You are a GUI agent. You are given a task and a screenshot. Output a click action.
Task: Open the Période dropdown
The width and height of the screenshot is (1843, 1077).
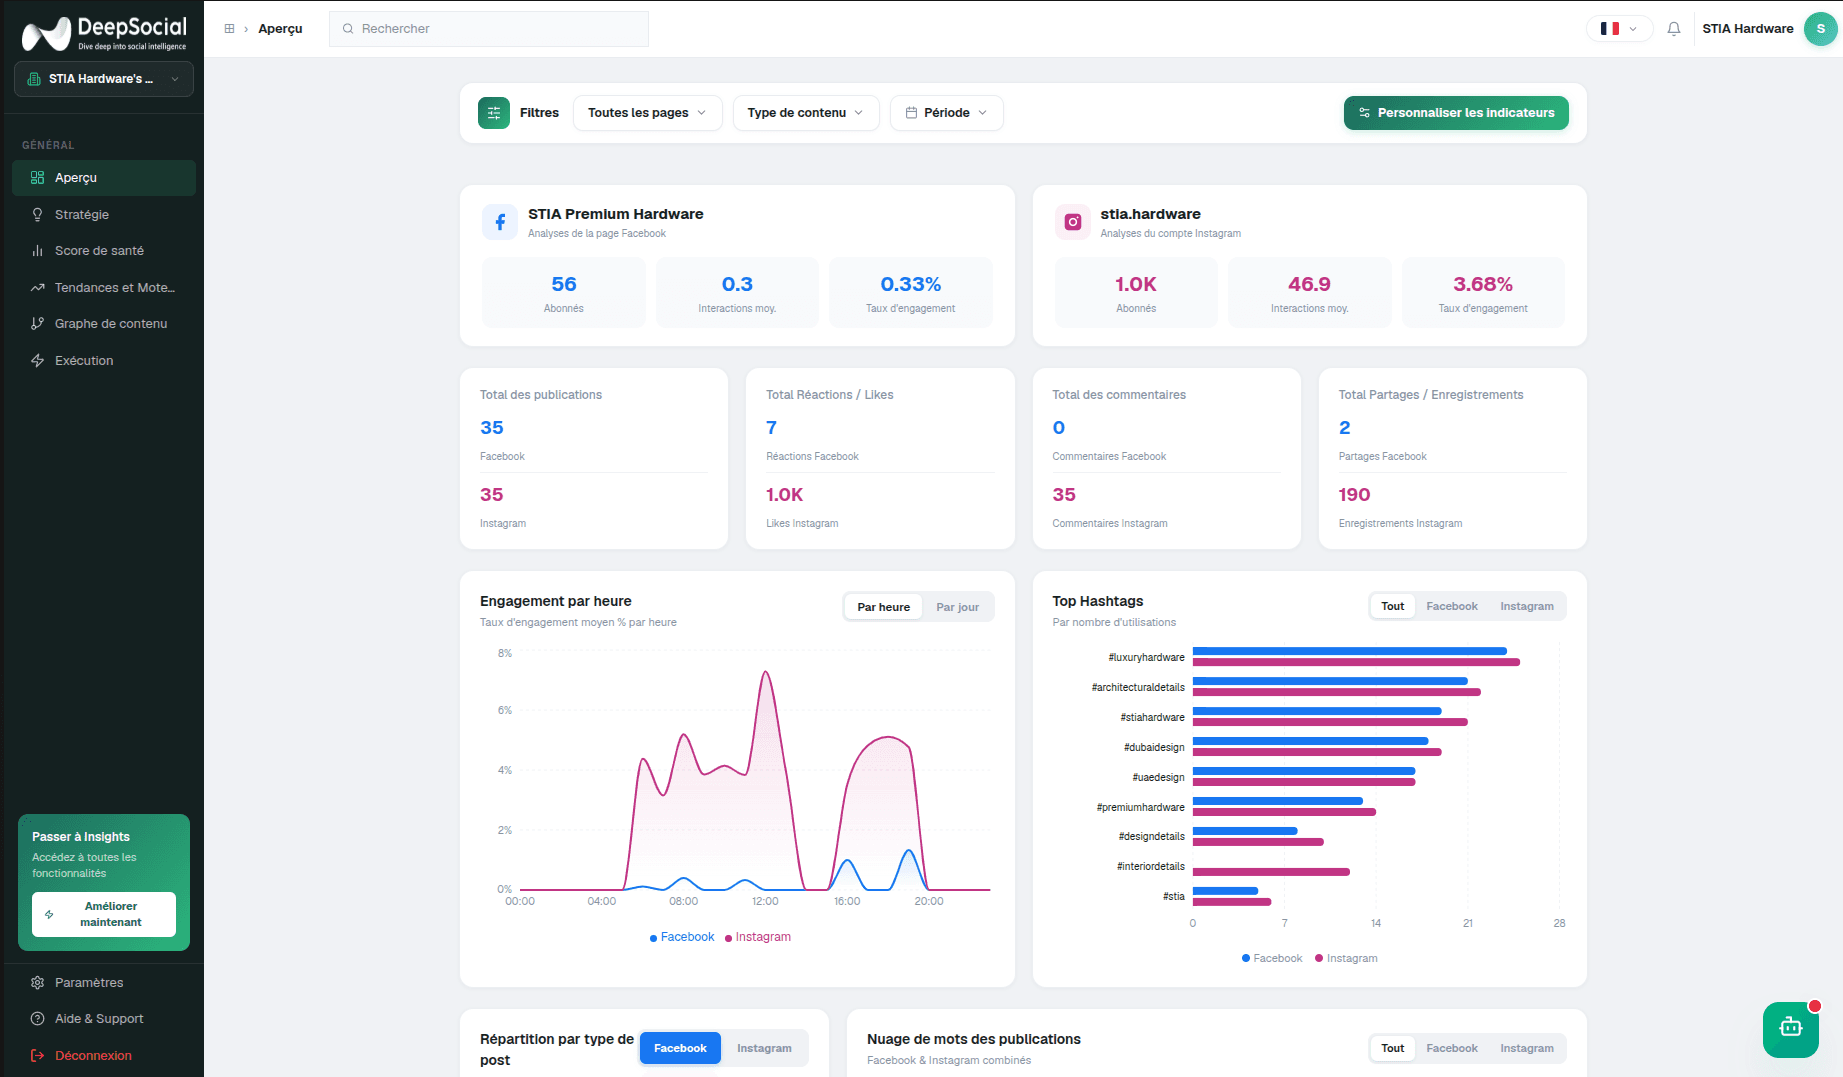(947, 113)
